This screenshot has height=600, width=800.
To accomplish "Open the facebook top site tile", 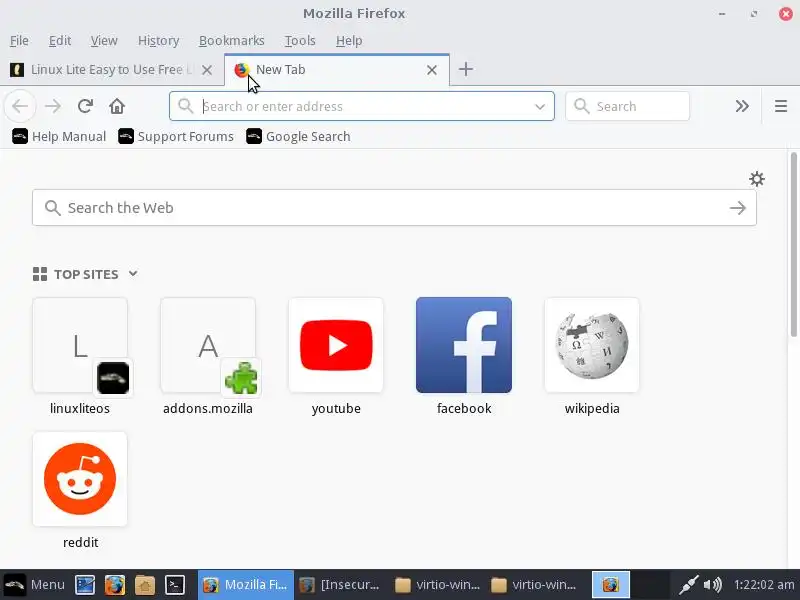I will 464,345.
